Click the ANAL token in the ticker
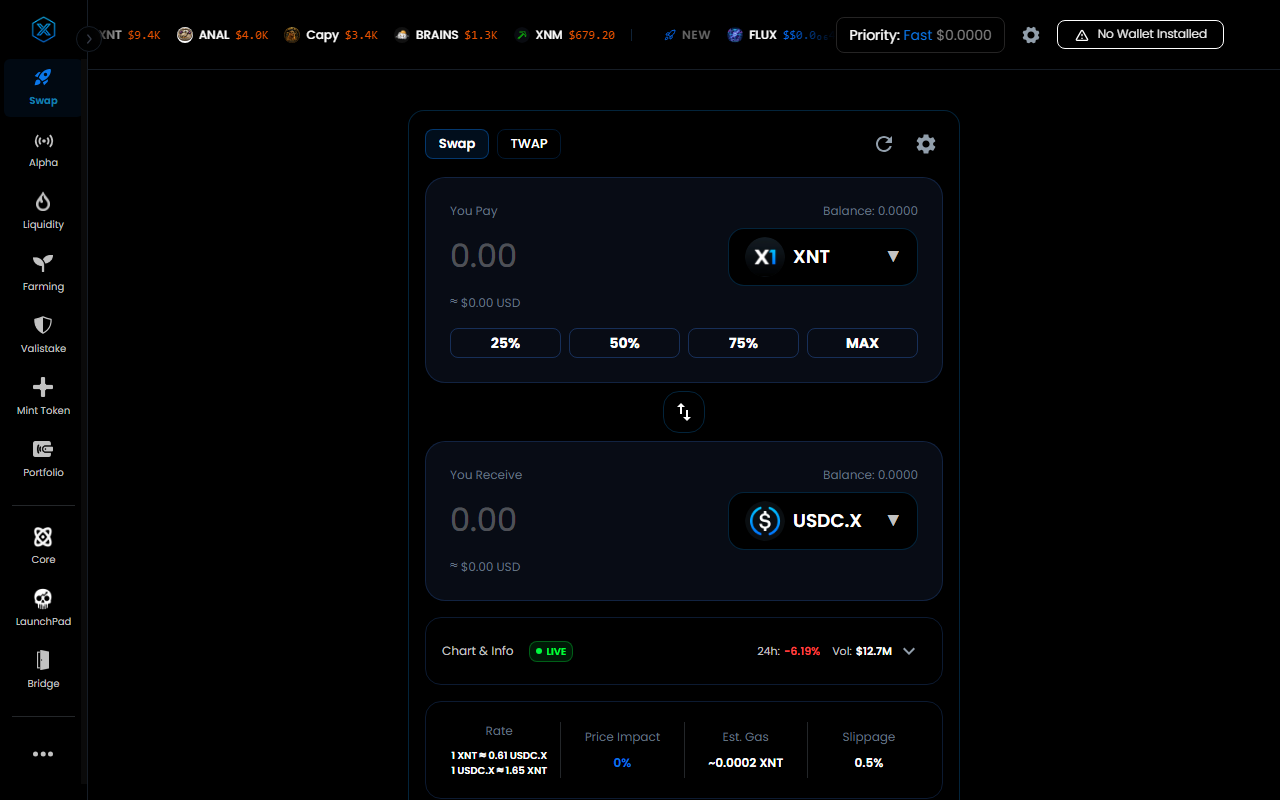The height and width of the screenshot is (800, 1280). (223, 35)
